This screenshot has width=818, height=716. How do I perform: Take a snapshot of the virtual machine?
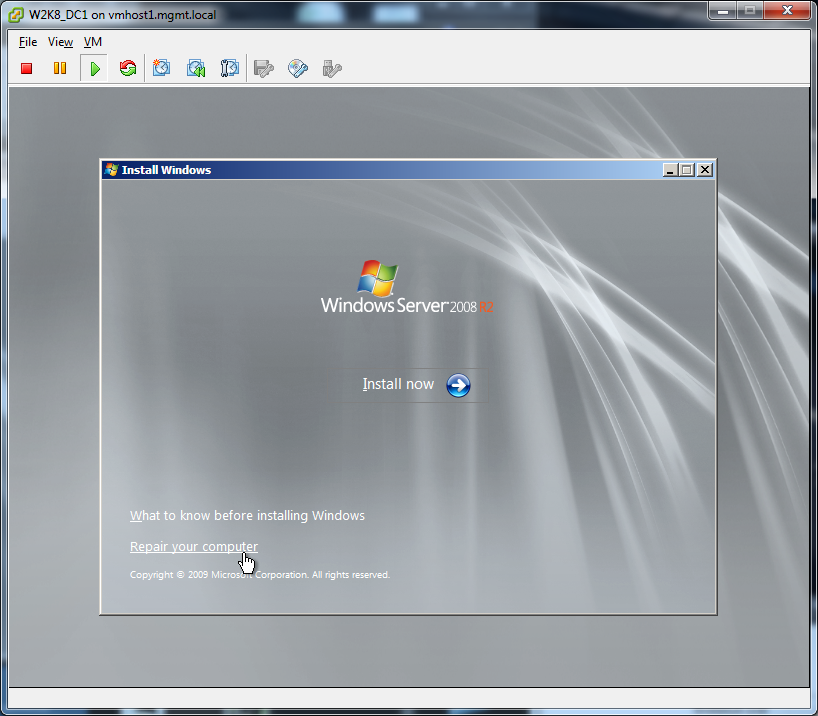click(x=161, y=68)
